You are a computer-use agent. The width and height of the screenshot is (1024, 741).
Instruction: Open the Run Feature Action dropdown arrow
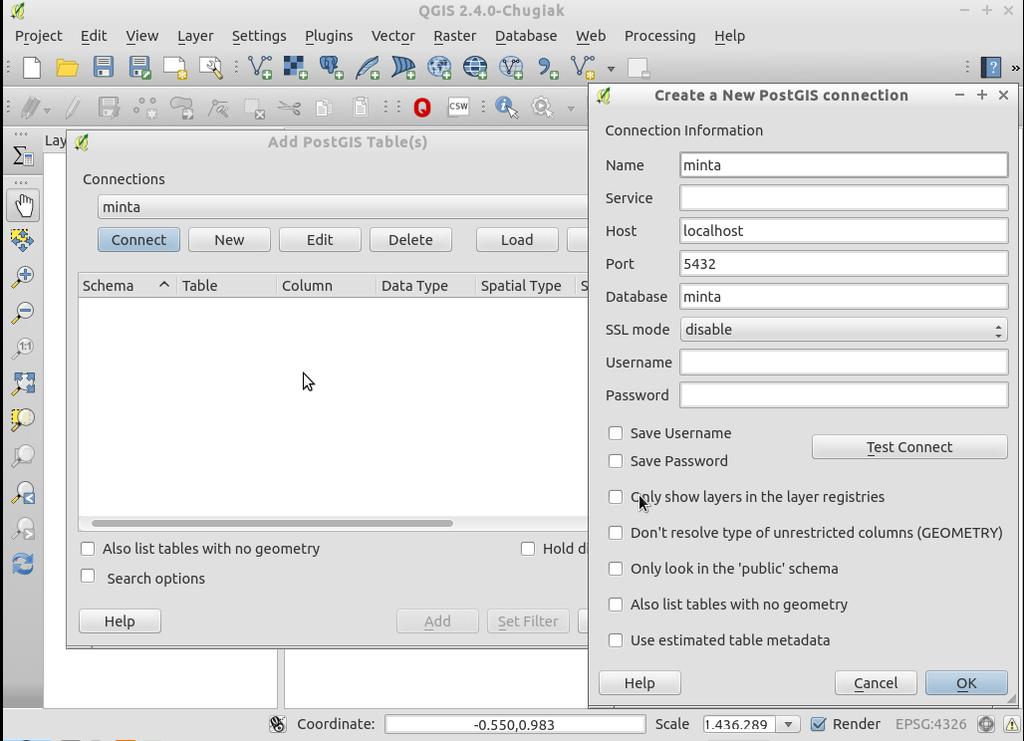tap(571, 108)
